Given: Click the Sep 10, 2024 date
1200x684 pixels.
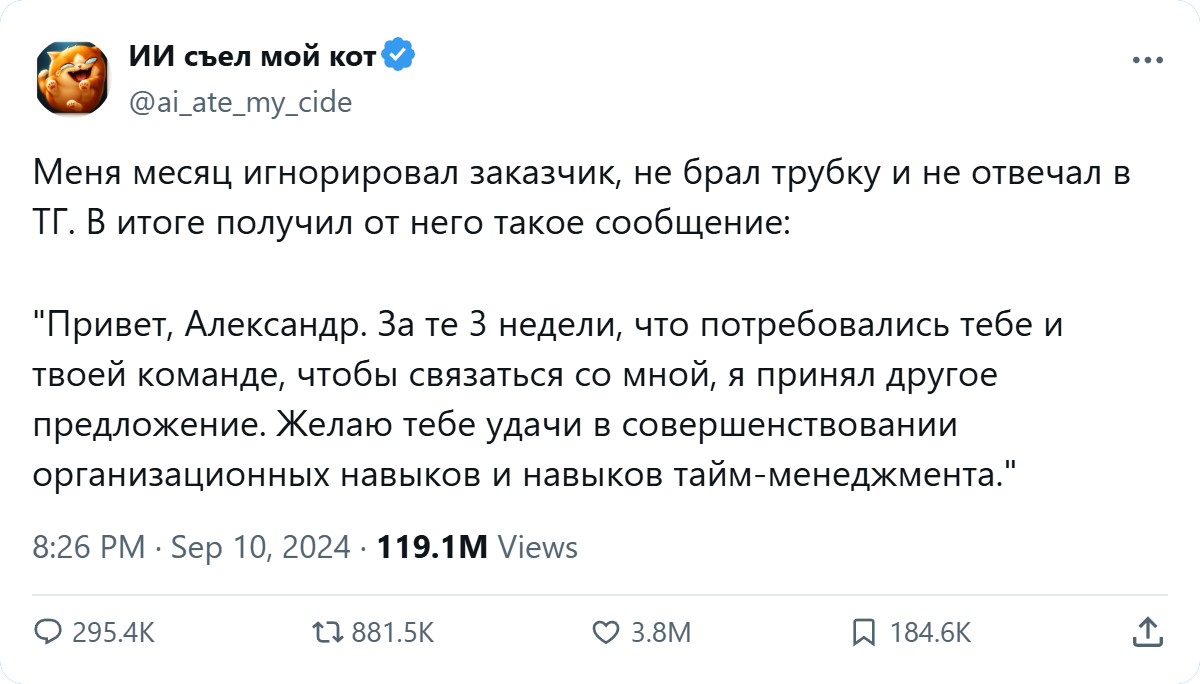Looking at the screenshot, I should pyautogui.click(x=260, y=547).
